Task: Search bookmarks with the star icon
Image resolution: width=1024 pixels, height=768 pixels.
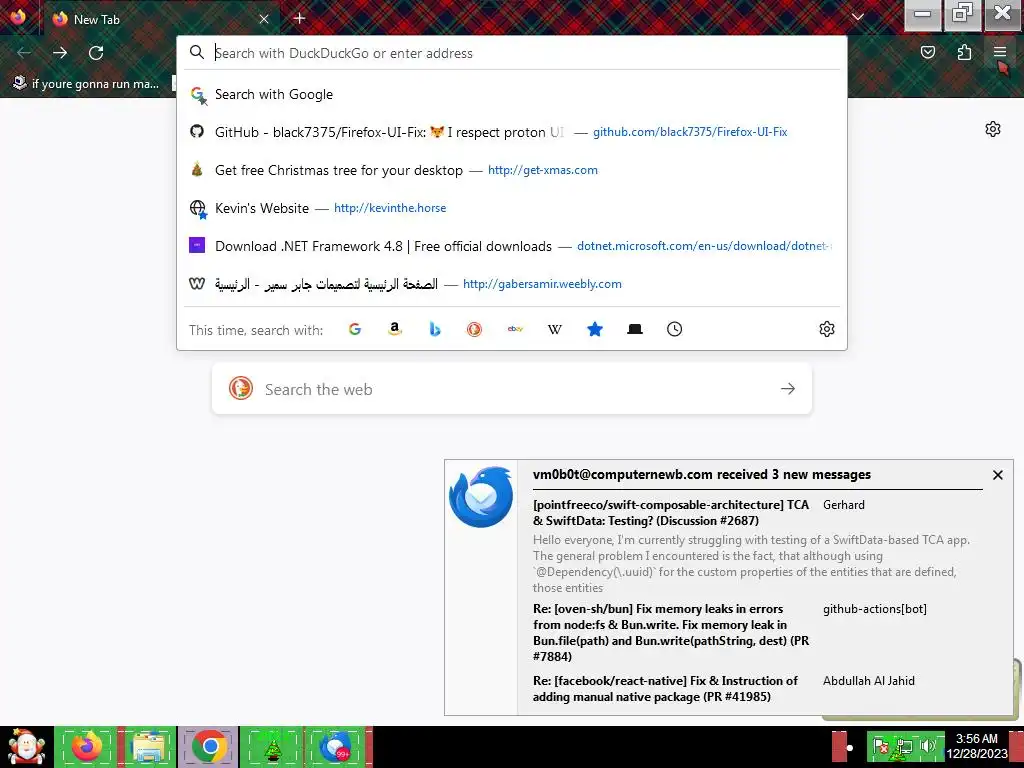Action: [595, 329]
